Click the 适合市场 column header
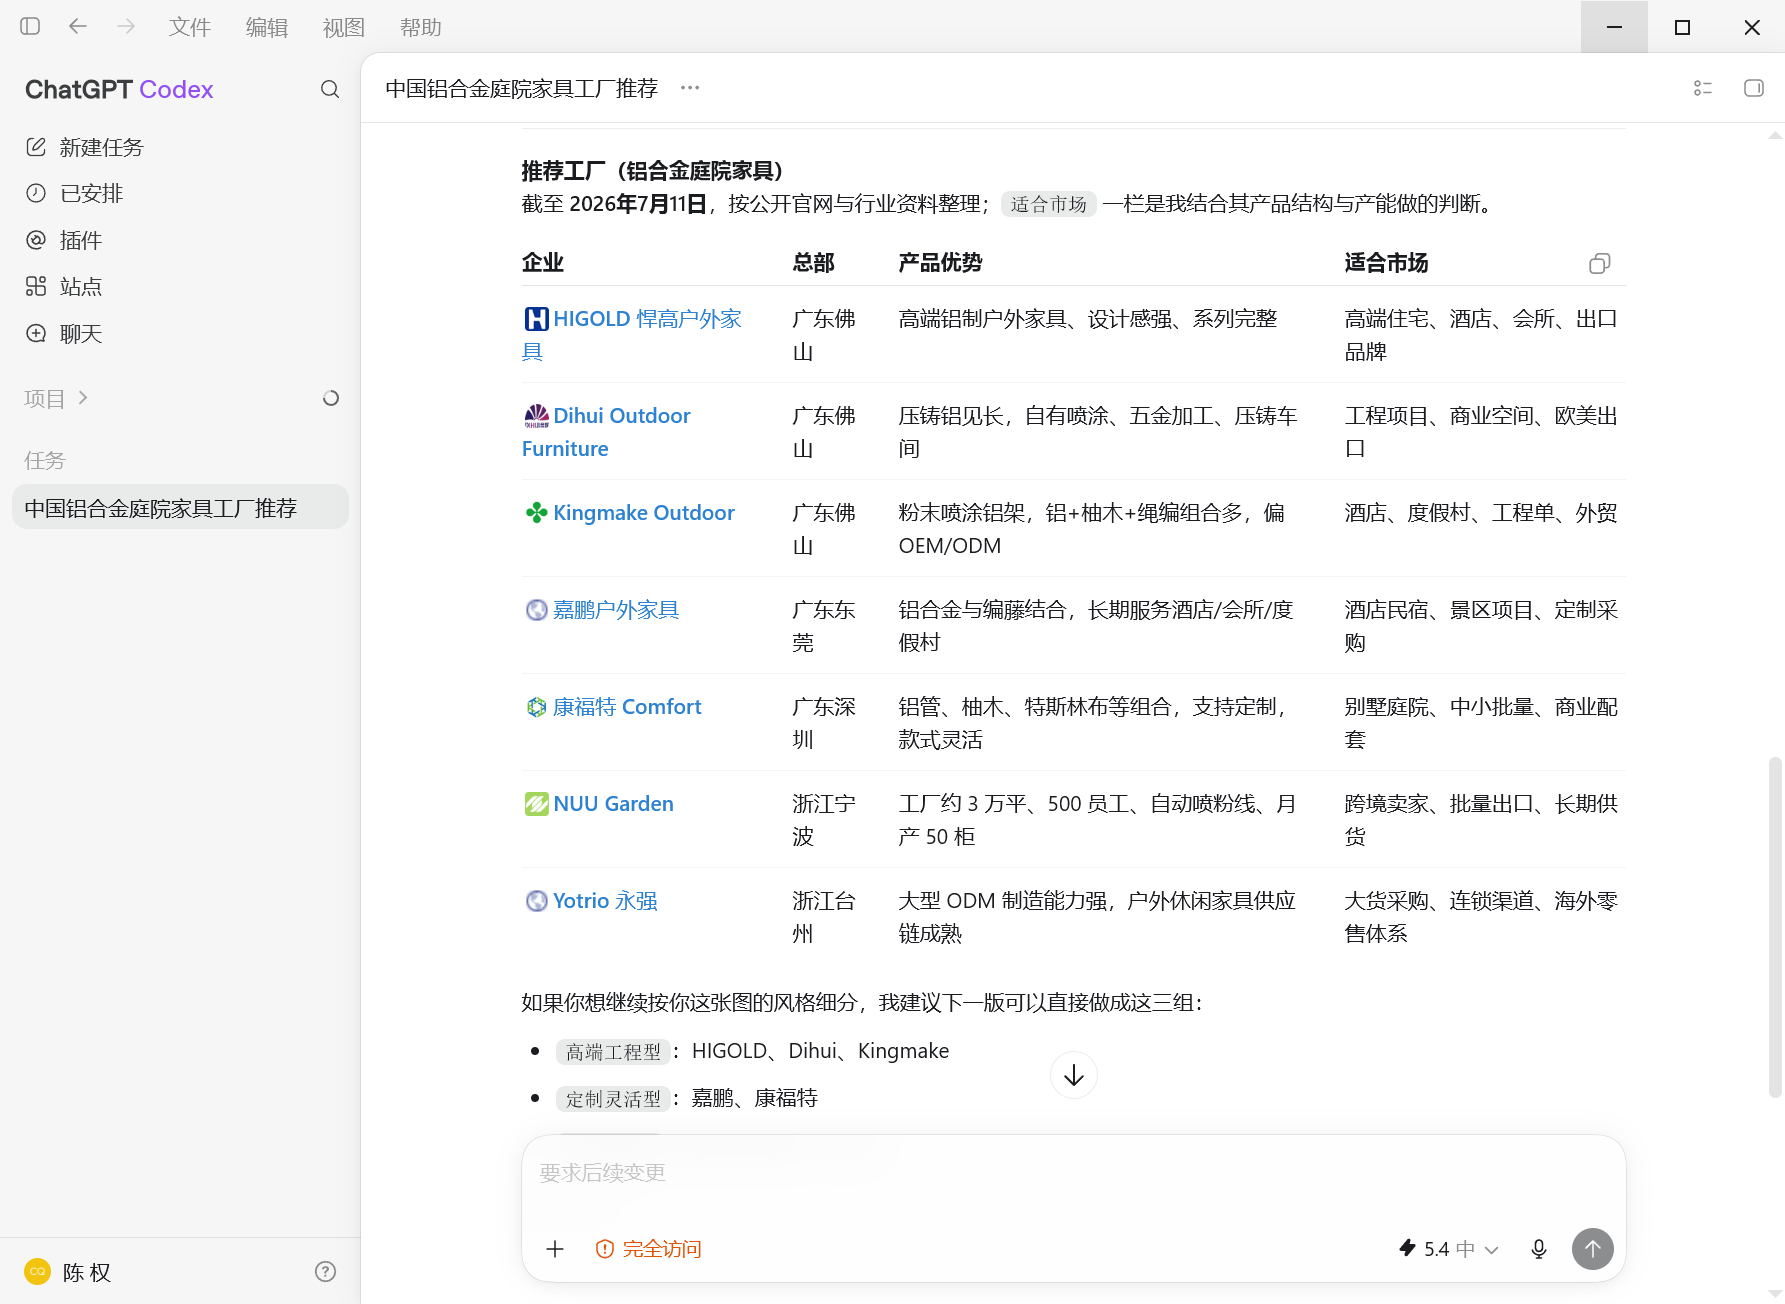This screenshot has height=1304, width=1785. click(1386, 262)
